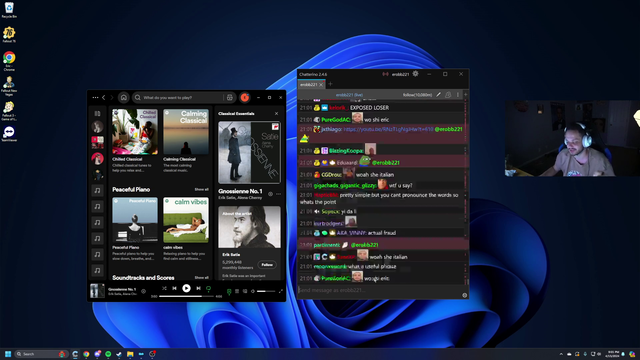
Task: Open Calming Classical playlist cover
Action: pos(186,131)
